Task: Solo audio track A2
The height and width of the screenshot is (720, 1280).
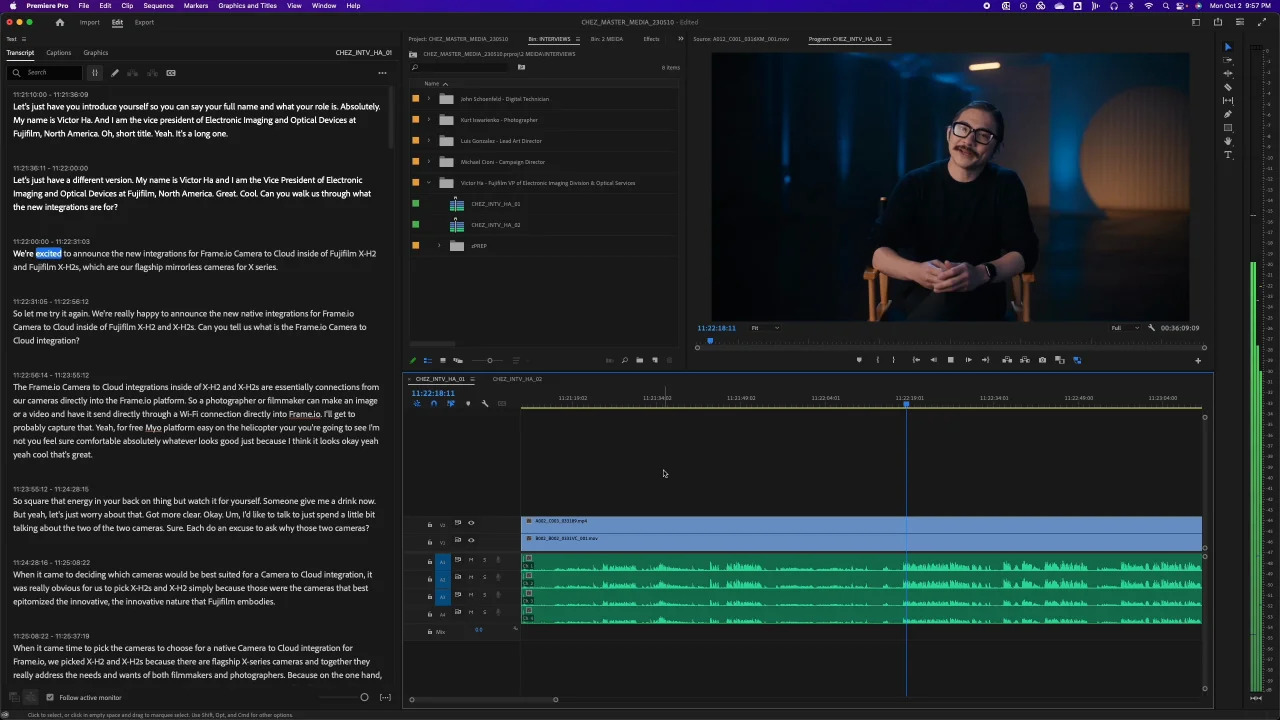Action: click(484, 577)
